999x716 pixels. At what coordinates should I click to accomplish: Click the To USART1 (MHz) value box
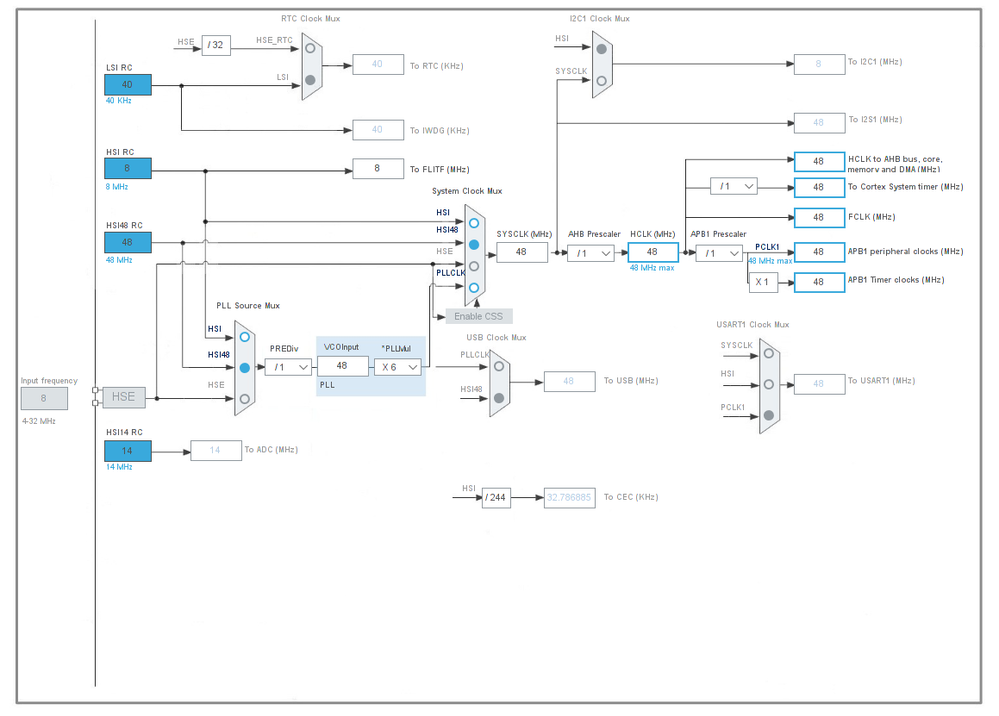[819, 384]
